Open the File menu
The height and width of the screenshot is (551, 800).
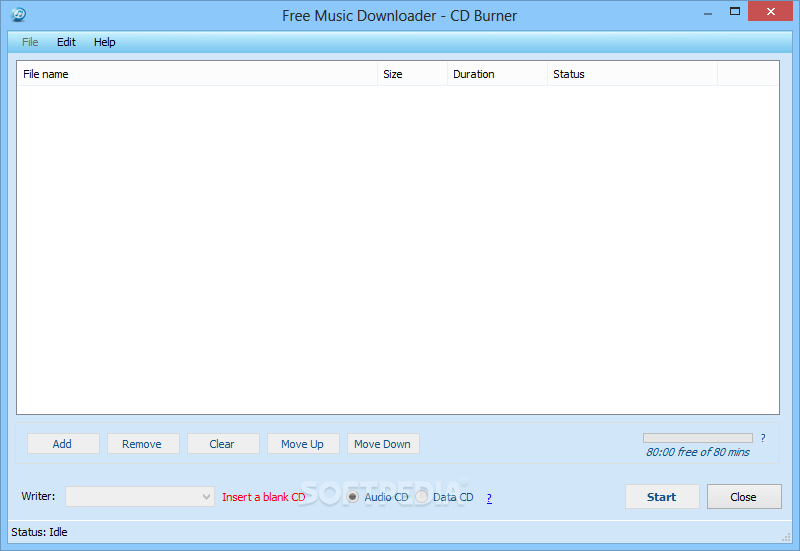click(30, 42)
